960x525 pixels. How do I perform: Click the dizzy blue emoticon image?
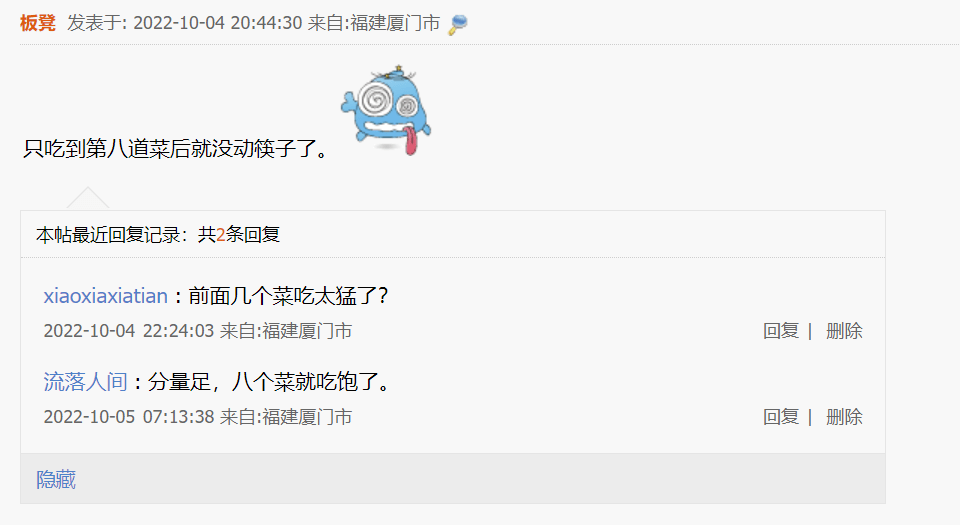pos(386,110)
